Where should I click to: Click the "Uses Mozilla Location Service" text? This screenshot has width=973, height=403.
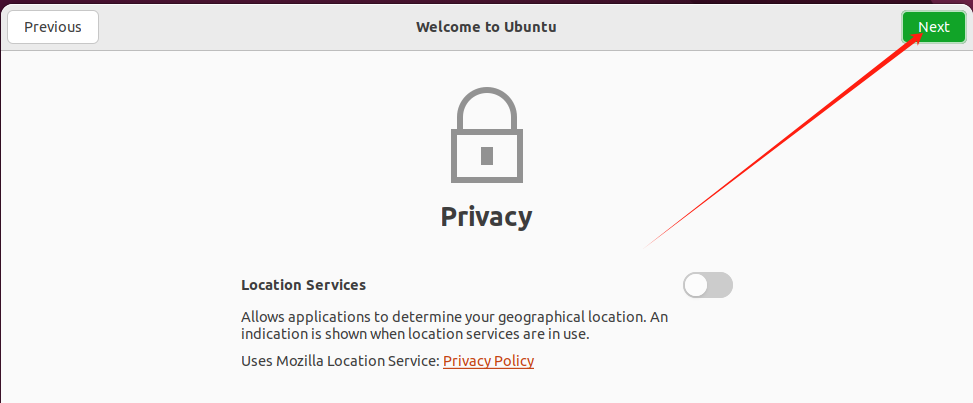click(x=339, y=361)
